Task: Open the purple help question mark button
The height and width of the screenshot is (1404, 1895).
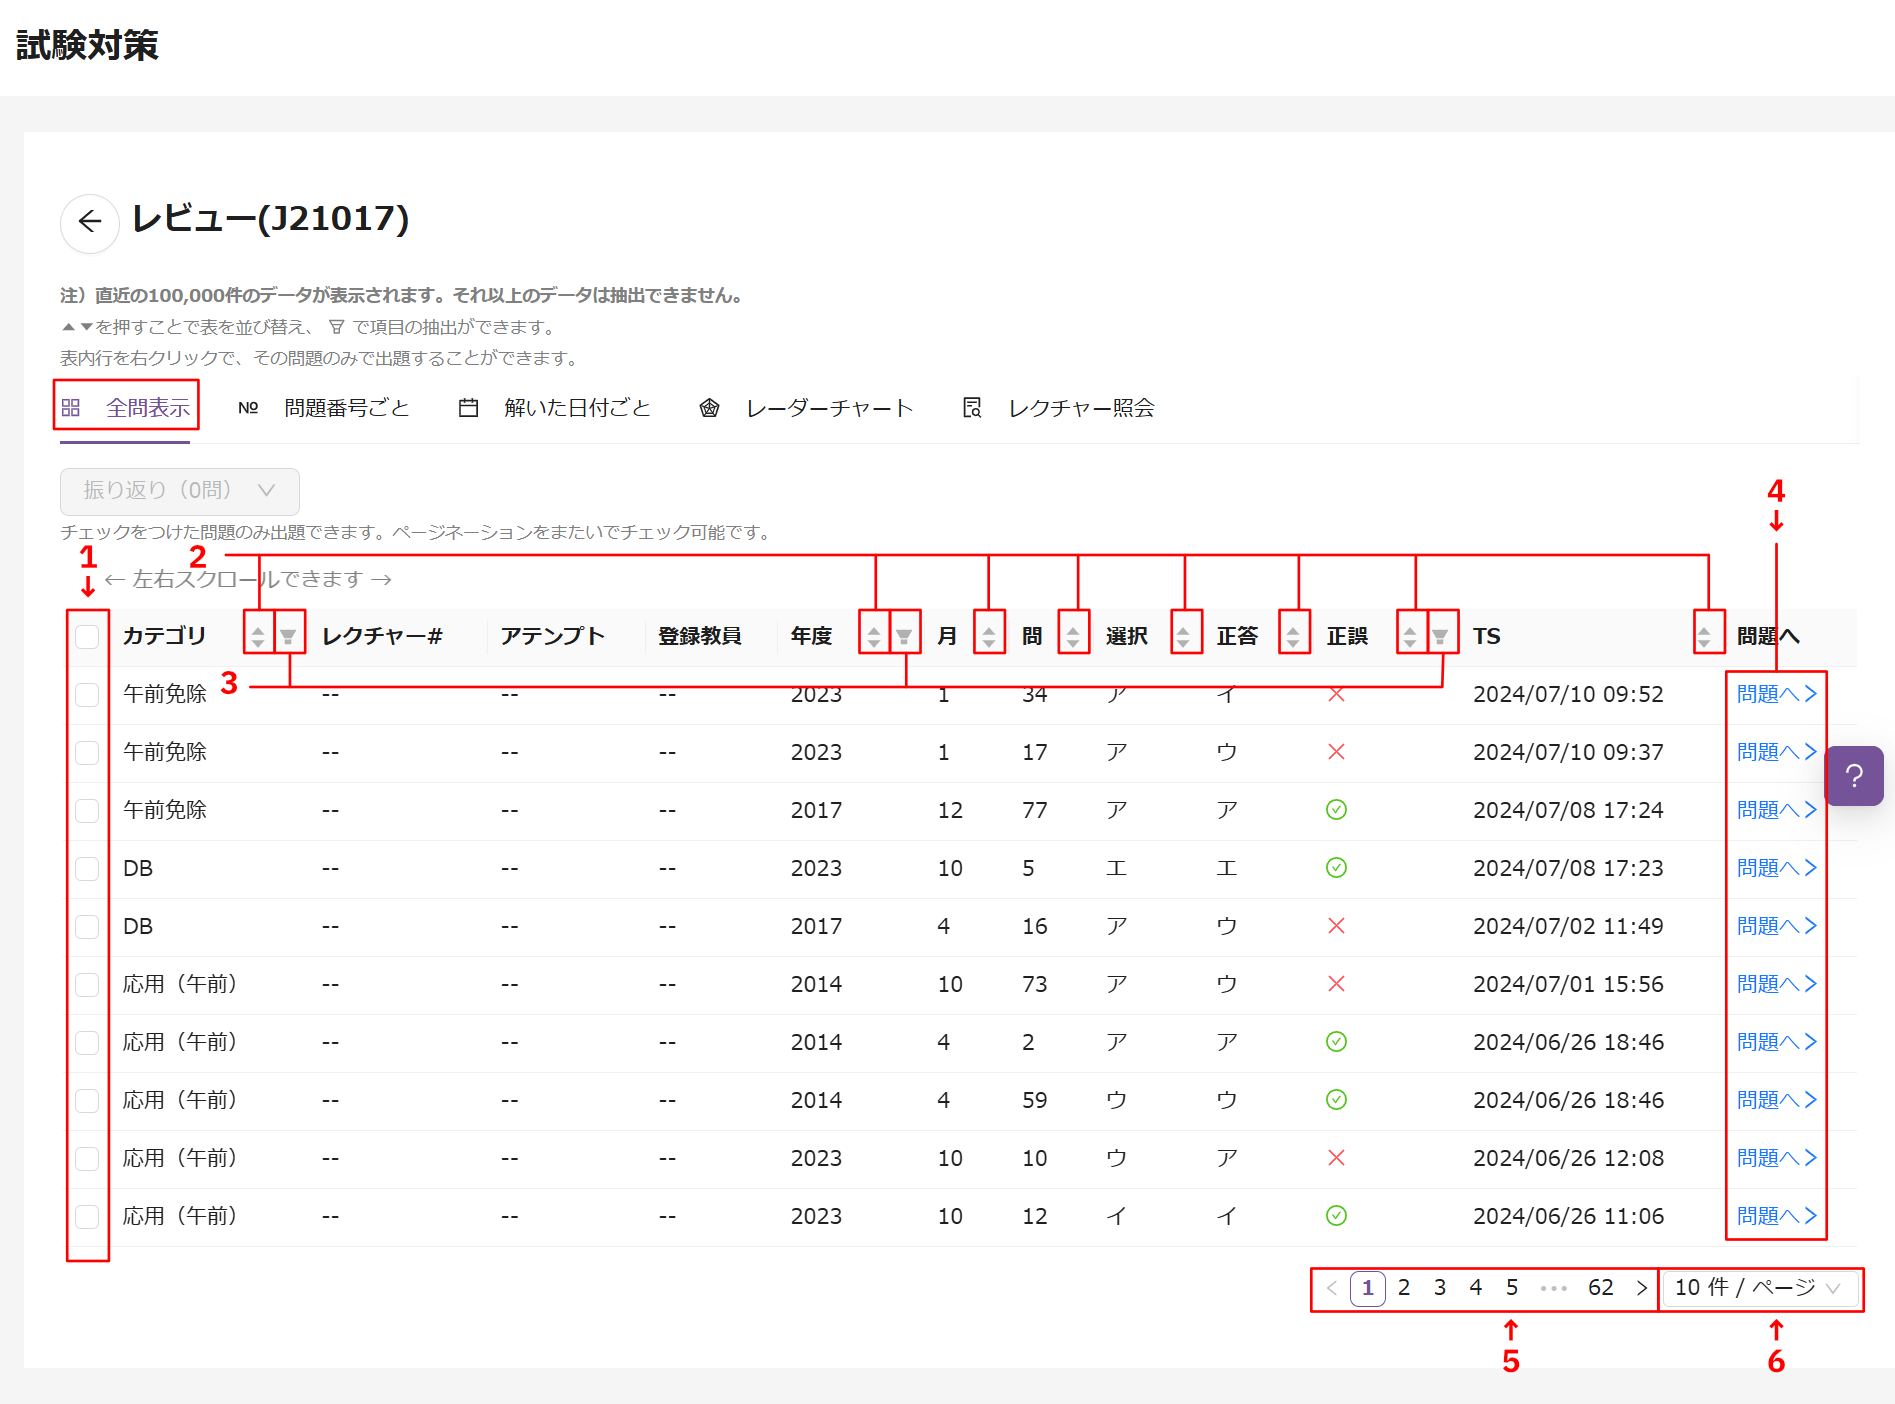Action: pyautogui.click(x=1853, y=776)
